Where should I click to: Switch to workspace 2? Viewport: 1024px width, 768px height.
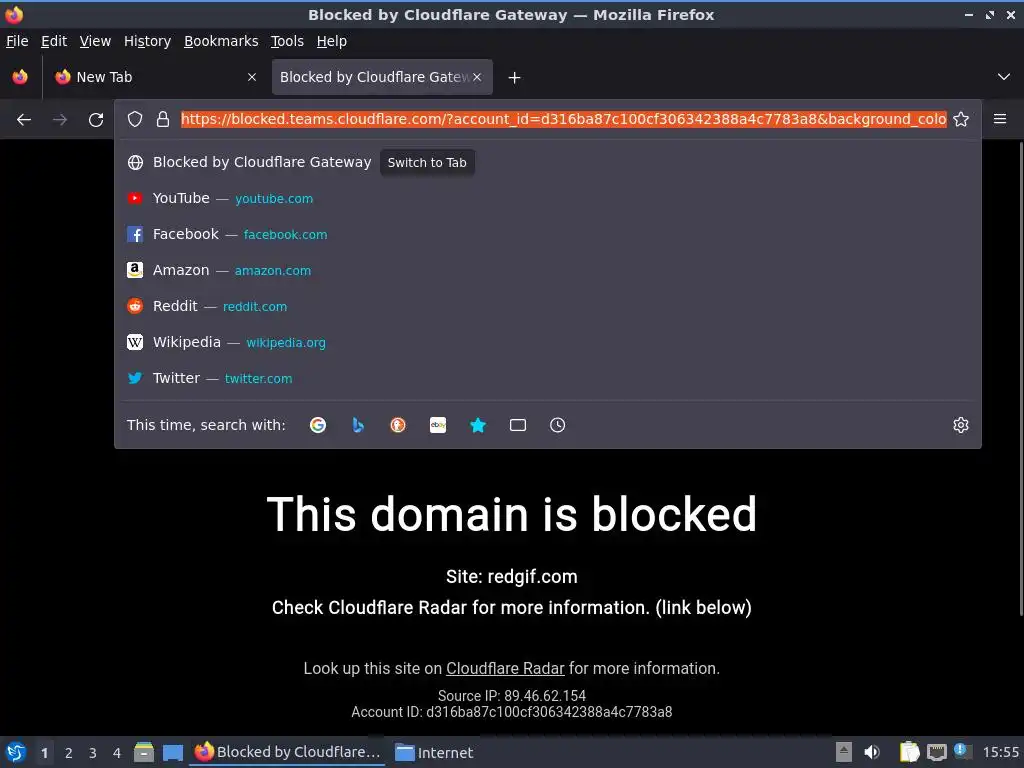(x=69, y=753)
